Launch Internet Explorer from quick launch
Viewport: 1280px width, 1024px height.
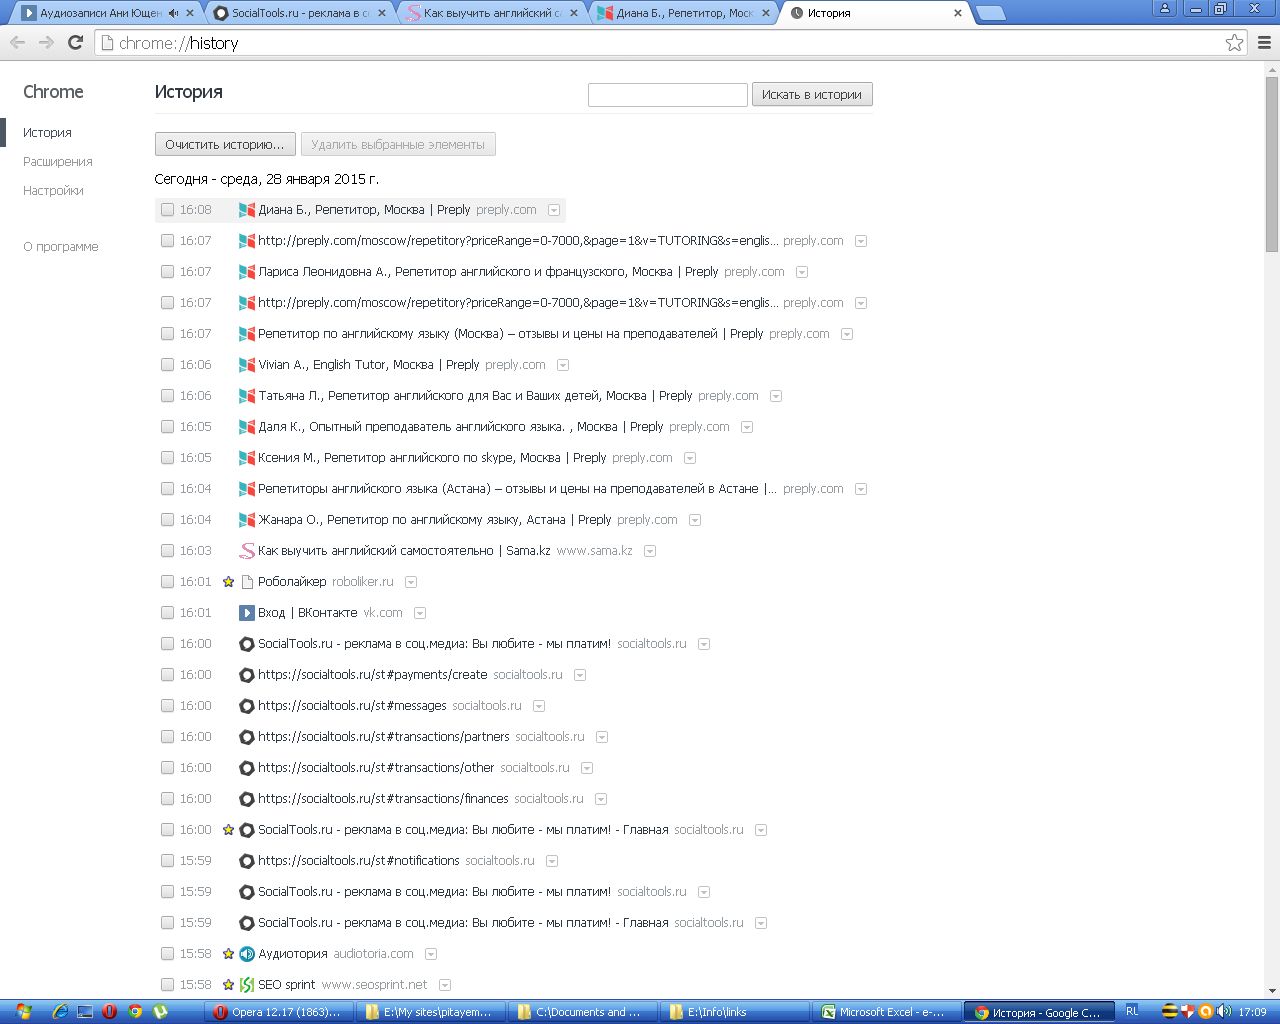click(x=60, y=1012)
